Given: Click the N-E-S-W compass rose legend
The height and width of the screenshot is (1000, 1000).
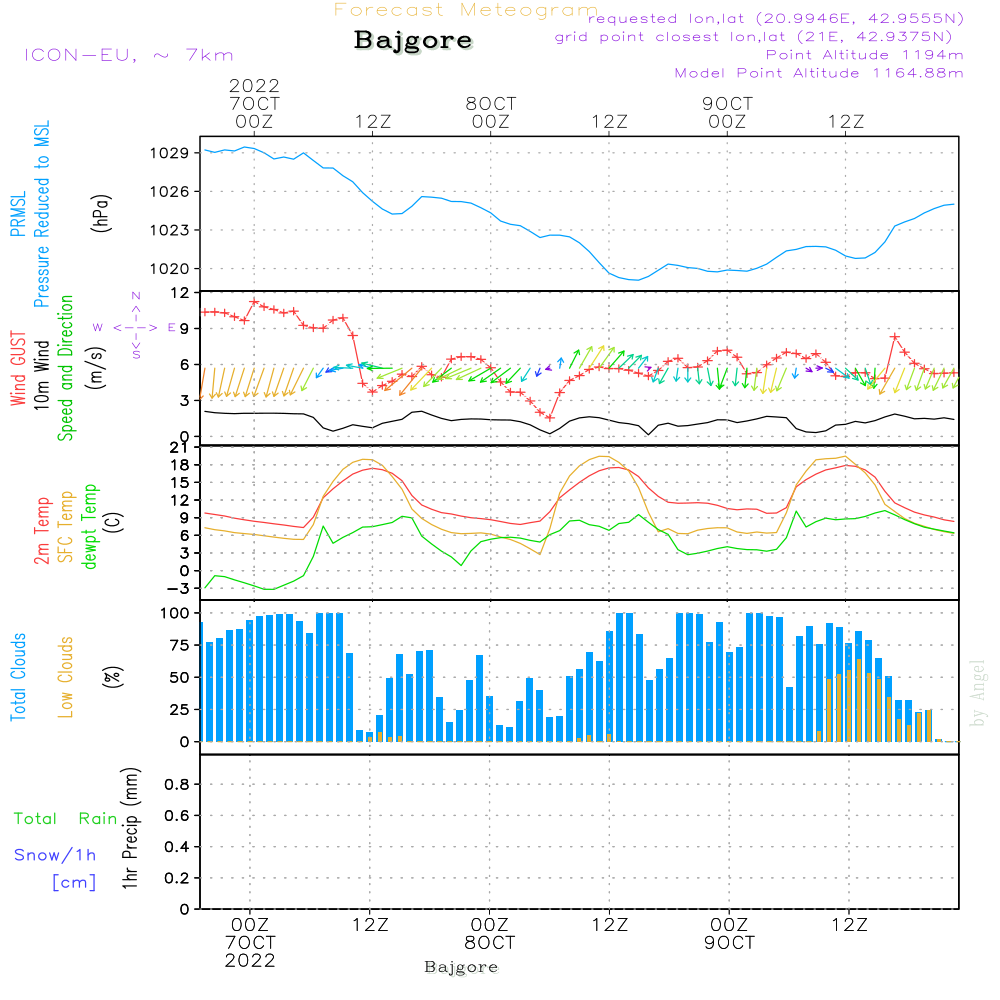Looking at the screenshot, I should (135, 327).
